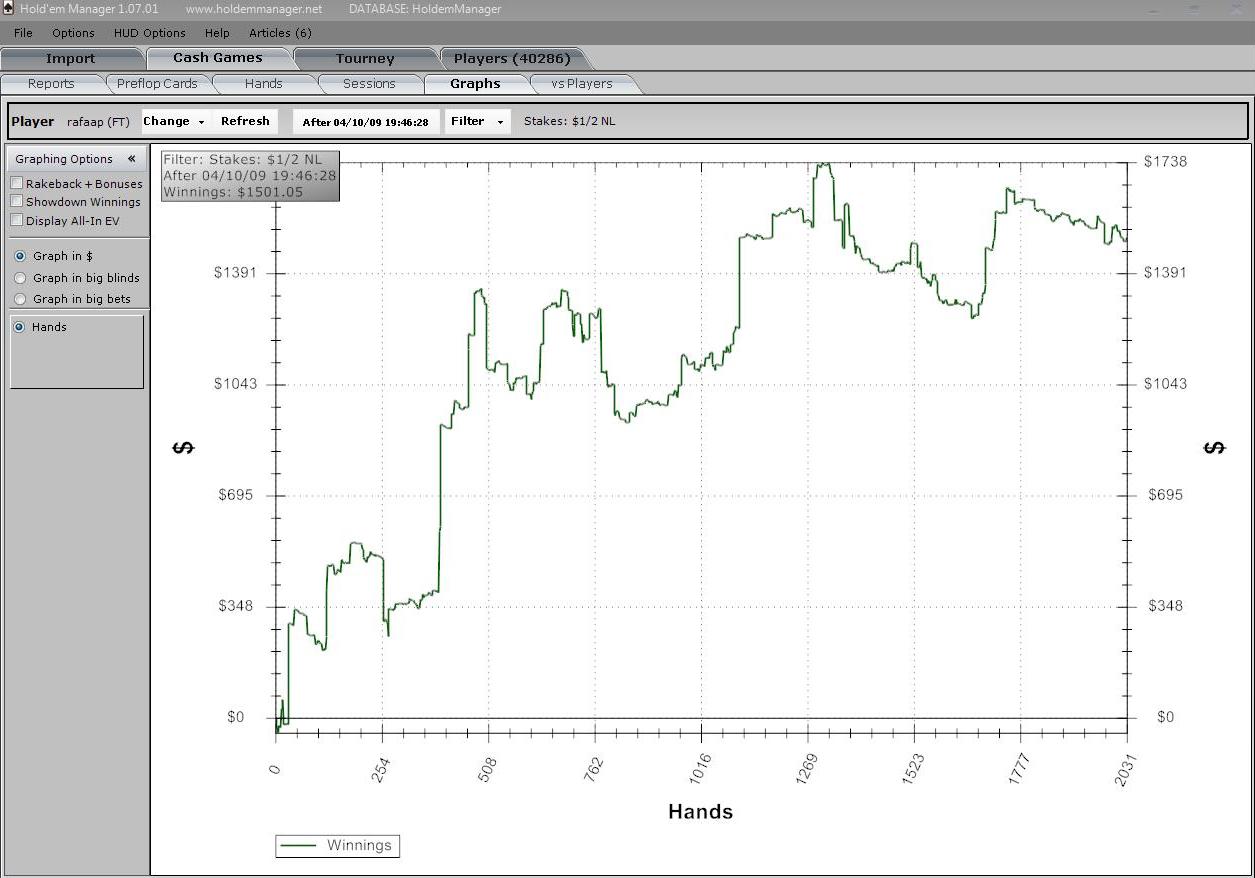The height and width of the screenshot is (878, 1255).
Task: Open the Hands sub-tab
Action: point(263,83)
